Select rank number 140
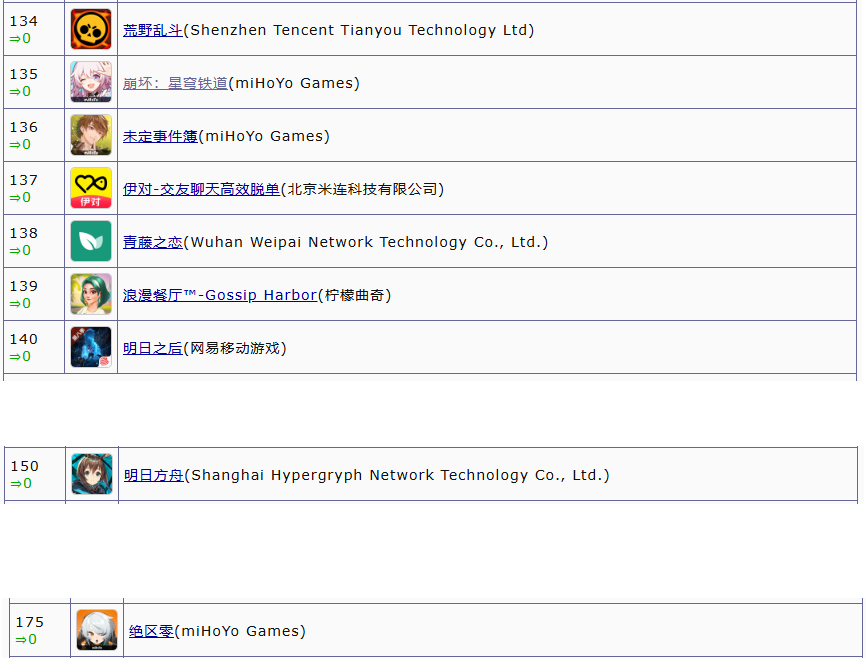The height and width of the screenshot is (672, 866). pyautogui.click(x=24, y=339)
